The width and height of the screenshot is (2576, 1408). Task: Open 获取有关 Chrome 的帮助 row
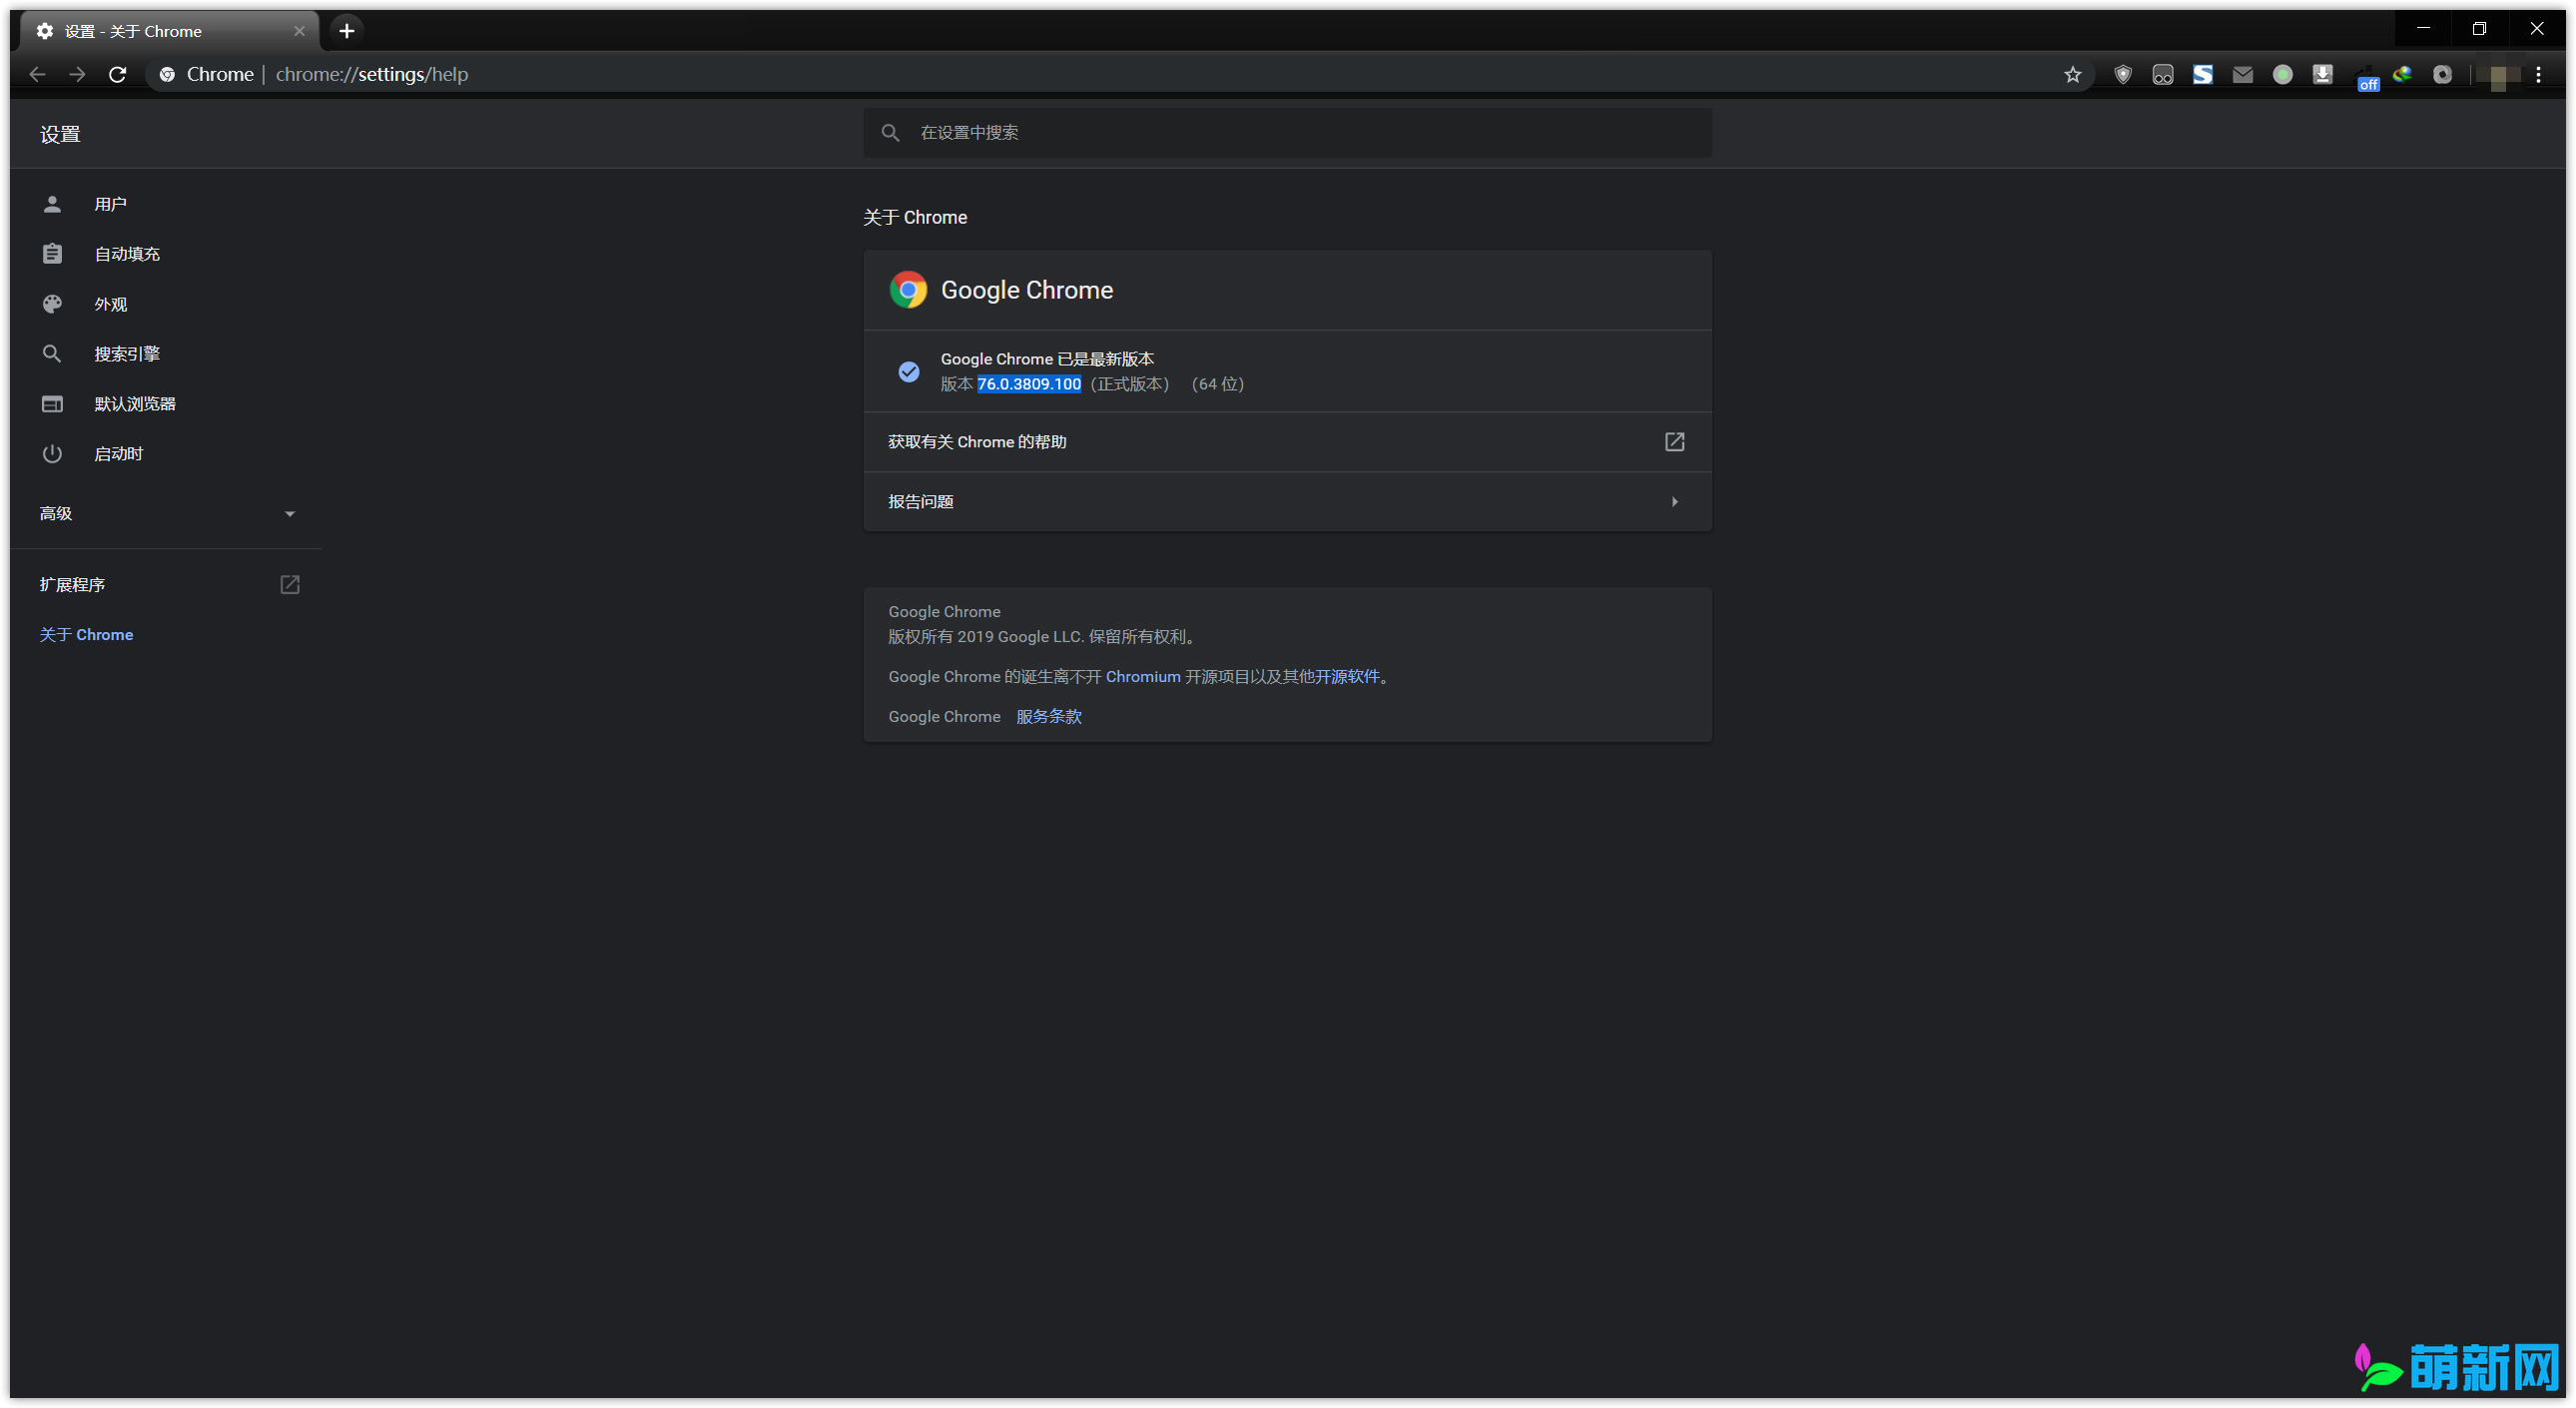pyautogui.click(x=1287, y=442)
